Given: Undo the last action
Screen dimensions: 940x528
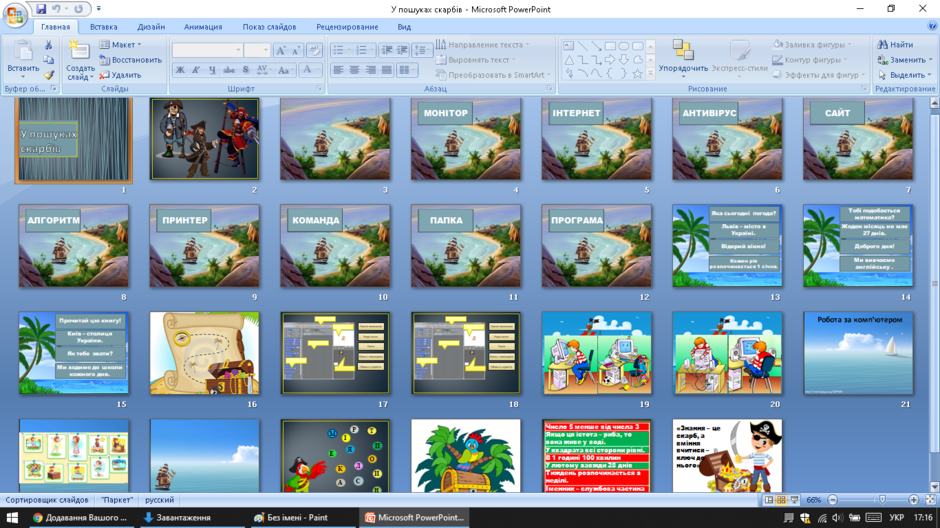Looking at the screenshot, I should (x=56, y=9).
